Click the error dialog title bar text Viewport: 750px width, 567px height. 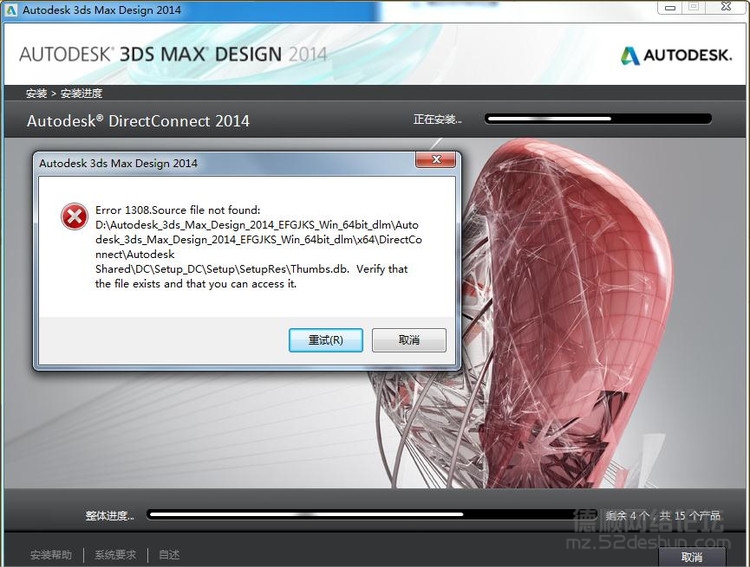(x=118, y=163)
